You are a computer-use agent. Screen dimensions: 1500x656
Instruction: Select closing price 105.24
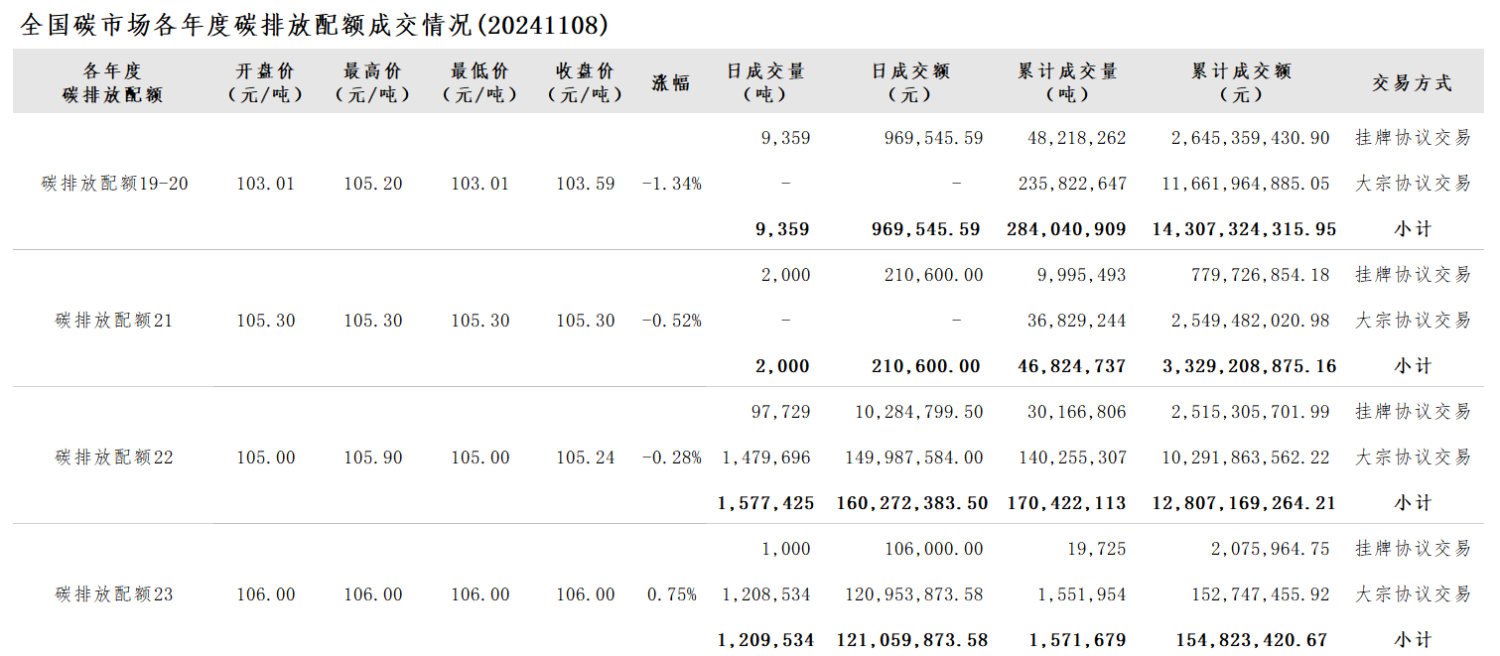[x=586, y=458]
